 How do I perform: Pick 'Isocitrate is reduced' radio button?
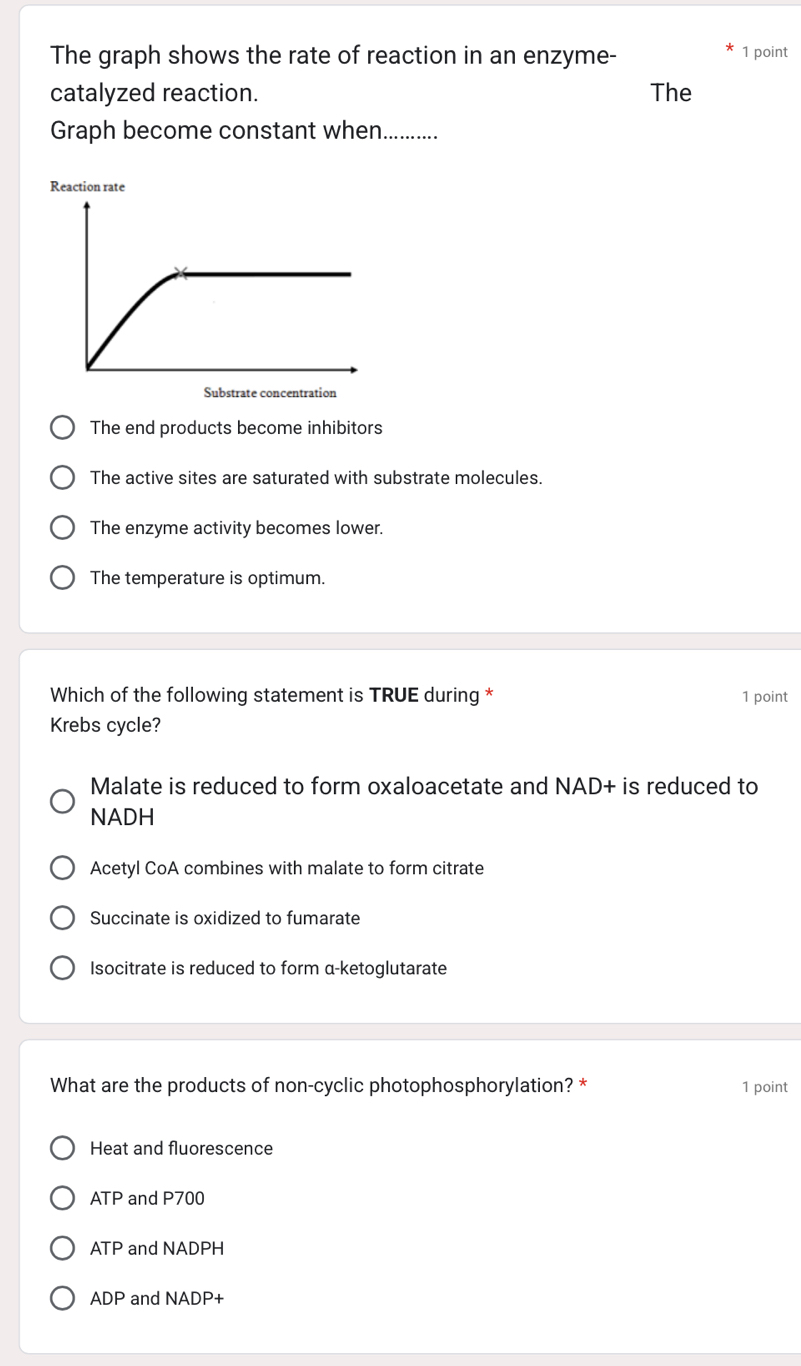[x=62, y=968]
